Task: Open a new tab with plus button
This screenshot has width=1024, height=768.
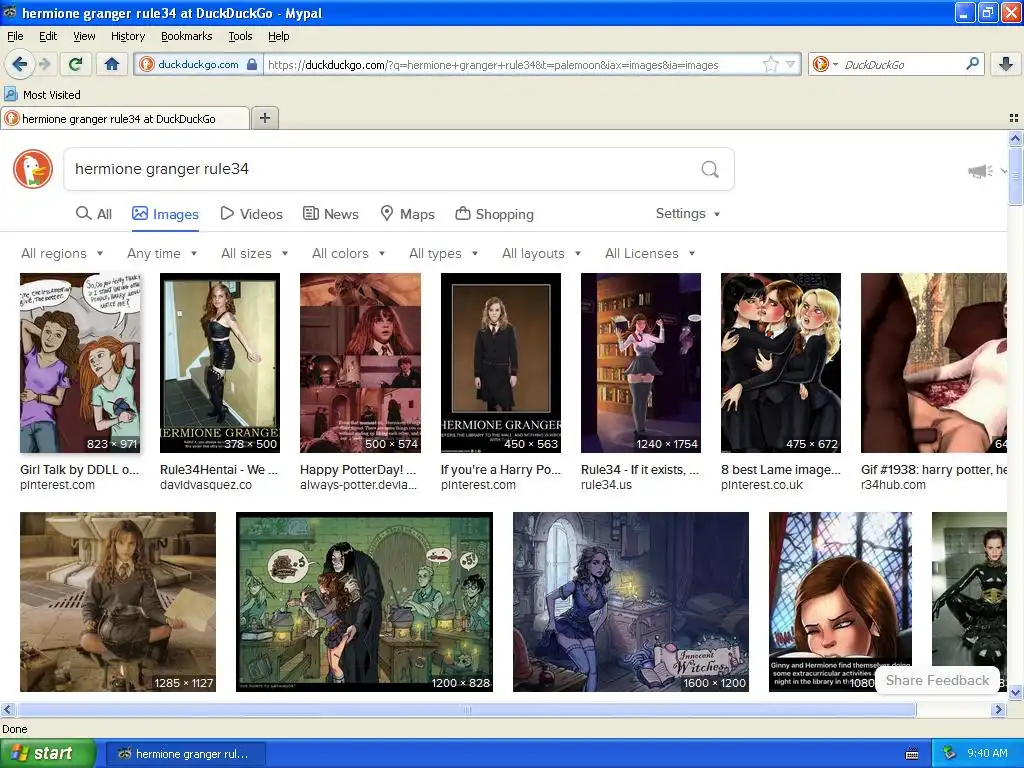Action: tap(264, 118)
